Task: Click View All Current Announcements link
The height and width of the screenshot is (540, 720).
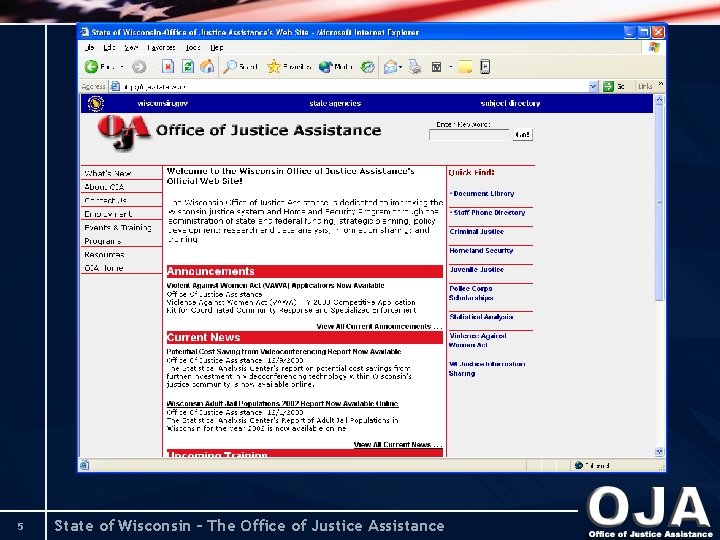Action: [379, 326]
